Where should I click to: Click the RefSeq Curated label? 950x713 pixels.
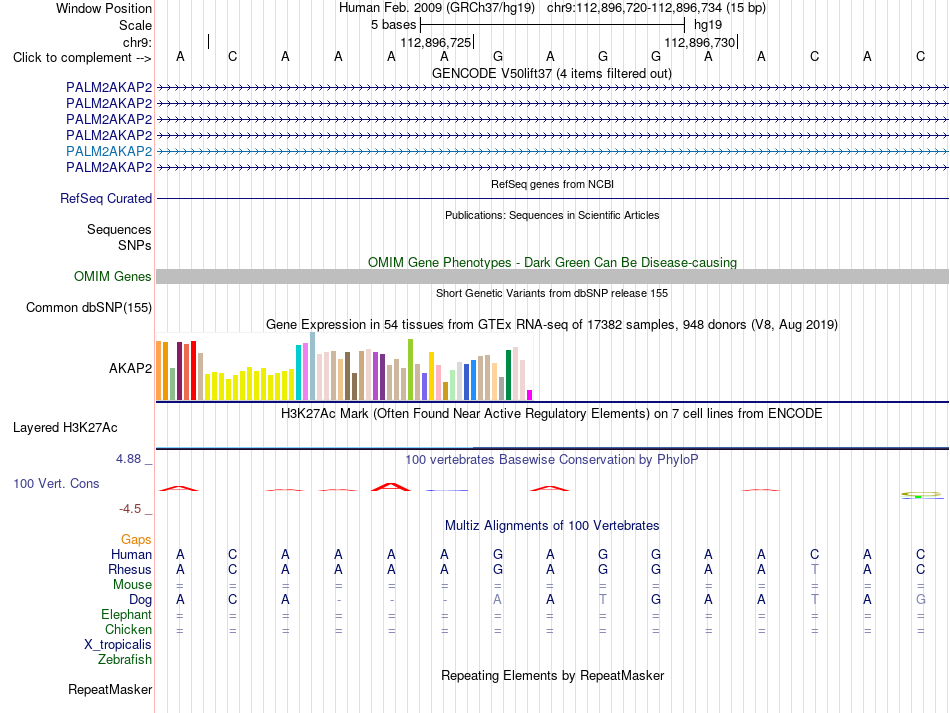[106, 199]
